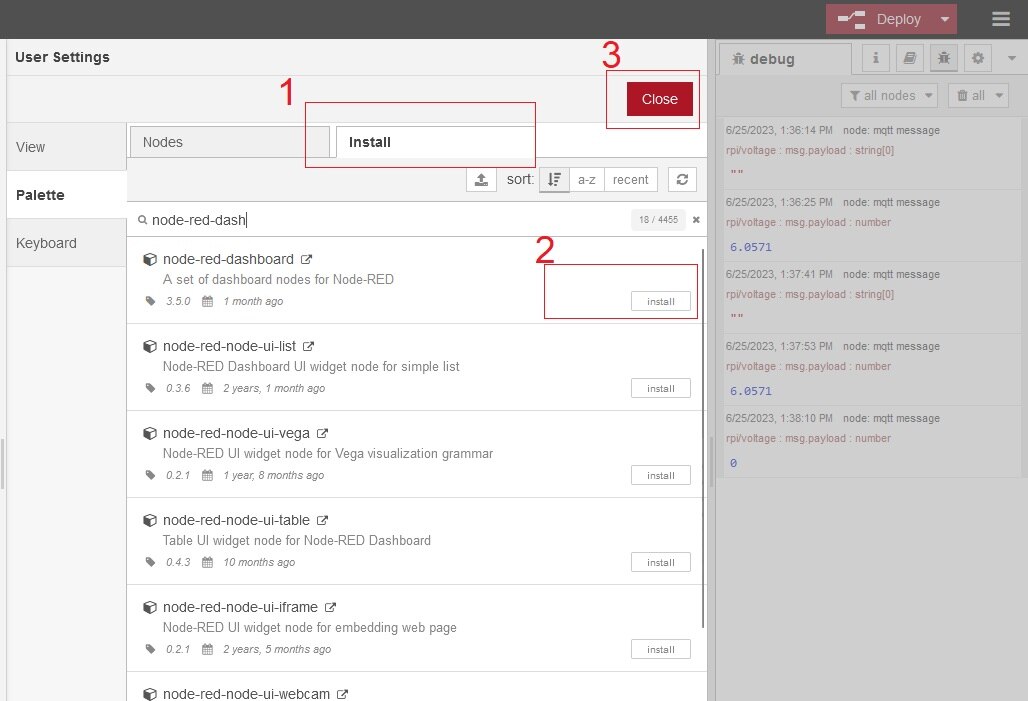Click the node-red-node-ui-webcam module title

[247, 694]
